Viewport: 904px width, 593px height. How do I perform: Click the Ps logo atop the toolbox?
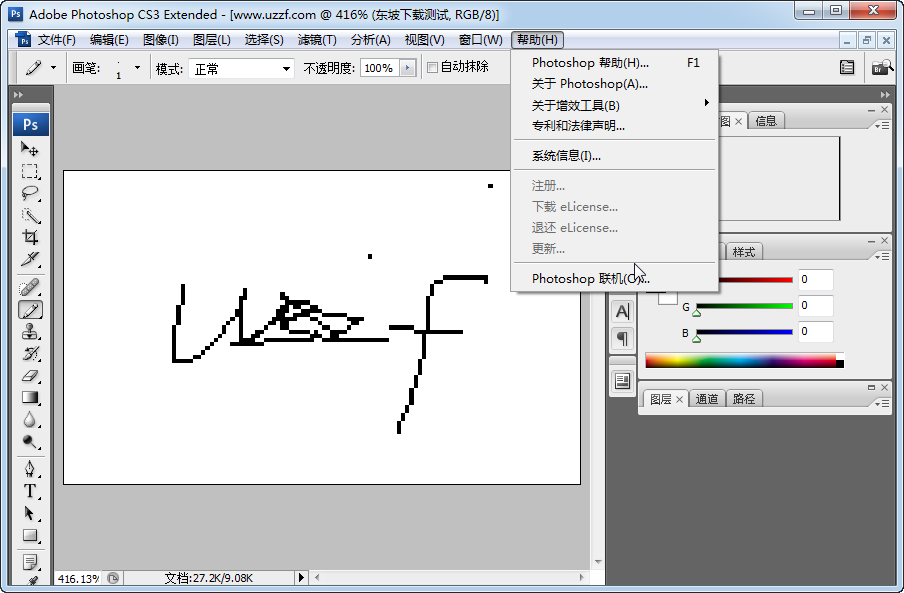point(31,124)
